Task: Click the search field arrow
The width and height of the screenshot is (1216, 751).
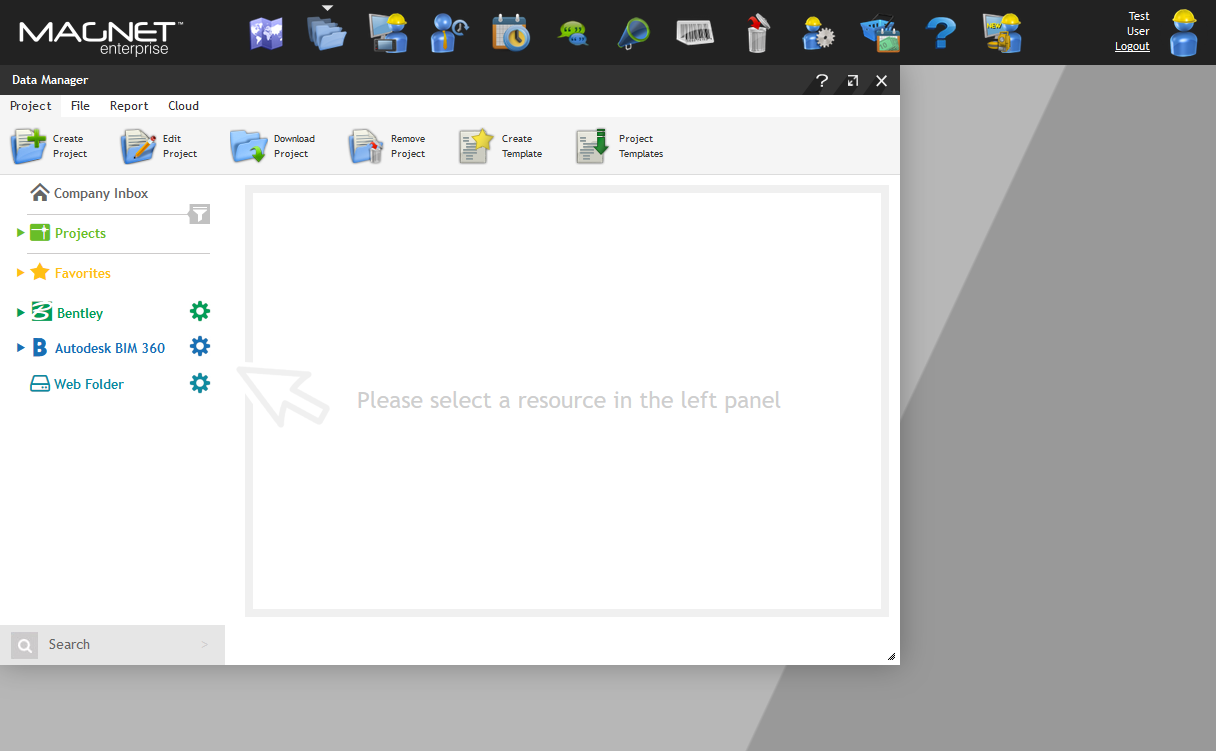Action: coord(205,645)
